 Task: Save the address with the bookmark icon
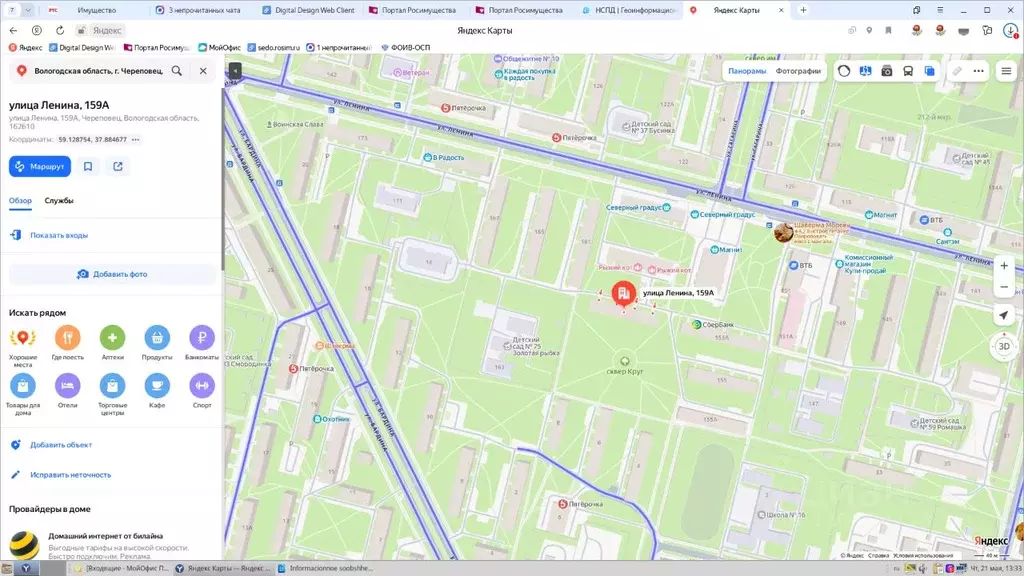pyautogui.click(x=88, y=167)
